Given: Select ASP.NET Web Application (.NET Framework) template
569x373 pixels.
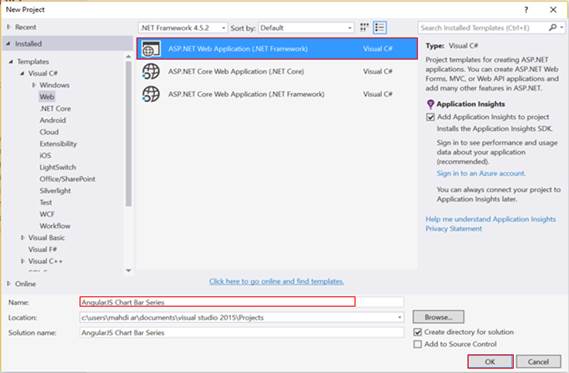Looking at the screenshot, I should (x=277, y=49).
